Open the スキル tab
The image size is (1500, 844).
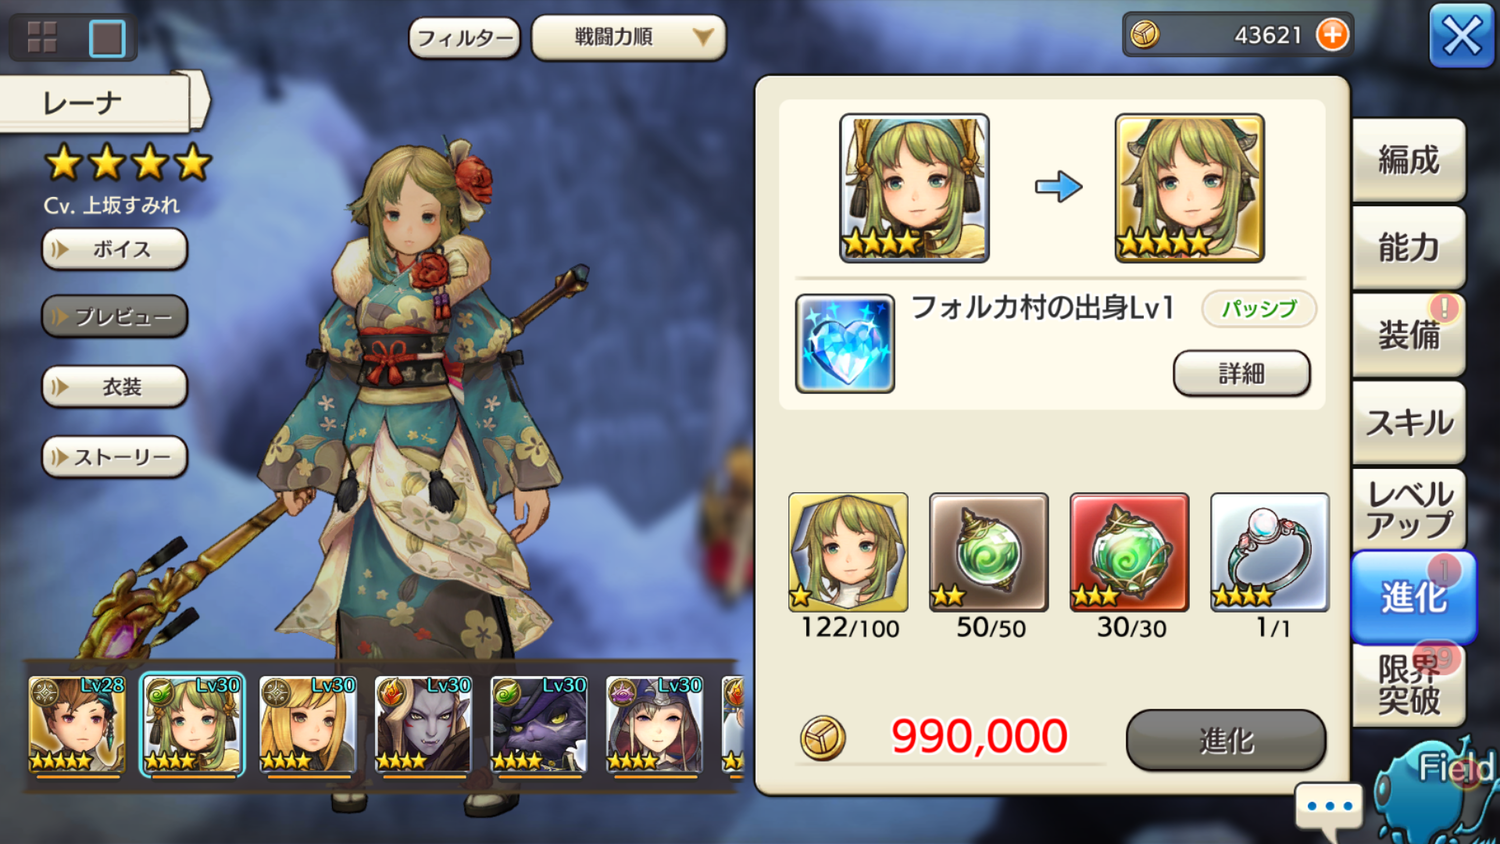(1409, 423)
